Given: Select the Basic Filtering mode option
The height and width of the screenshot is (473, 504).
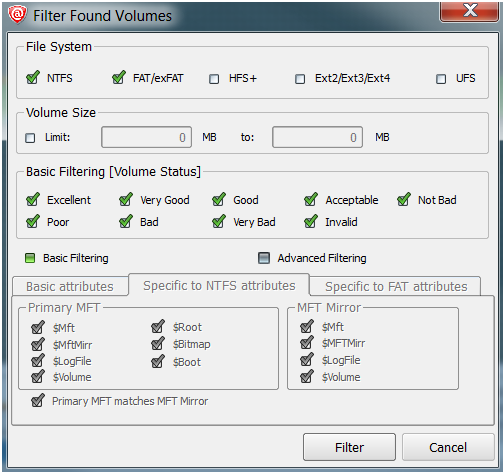Looking at the screenshot, I should tap(30, 258).
